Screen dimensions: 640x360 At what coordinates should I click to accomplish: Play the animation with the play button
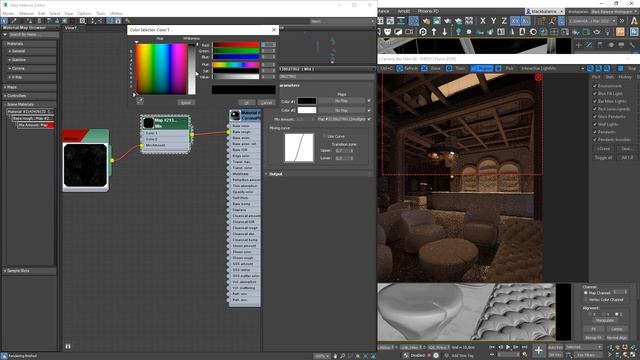(508, 347)
